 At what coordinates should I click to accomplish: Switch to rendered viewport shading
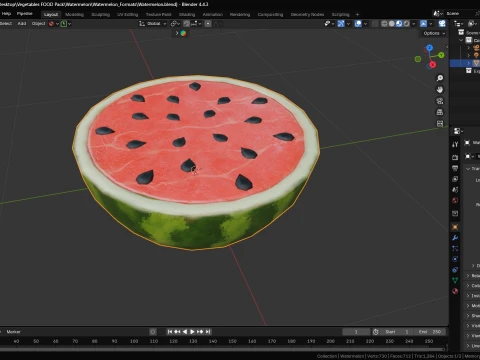point(406,24)
